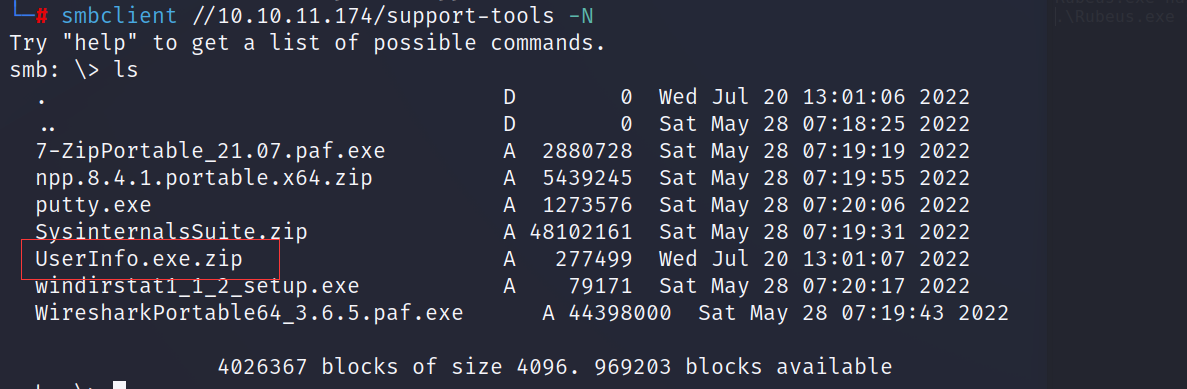This screenshot has height=389, width=1187.
Task: Click the smbclient command text
Action: tap(119, 15)
